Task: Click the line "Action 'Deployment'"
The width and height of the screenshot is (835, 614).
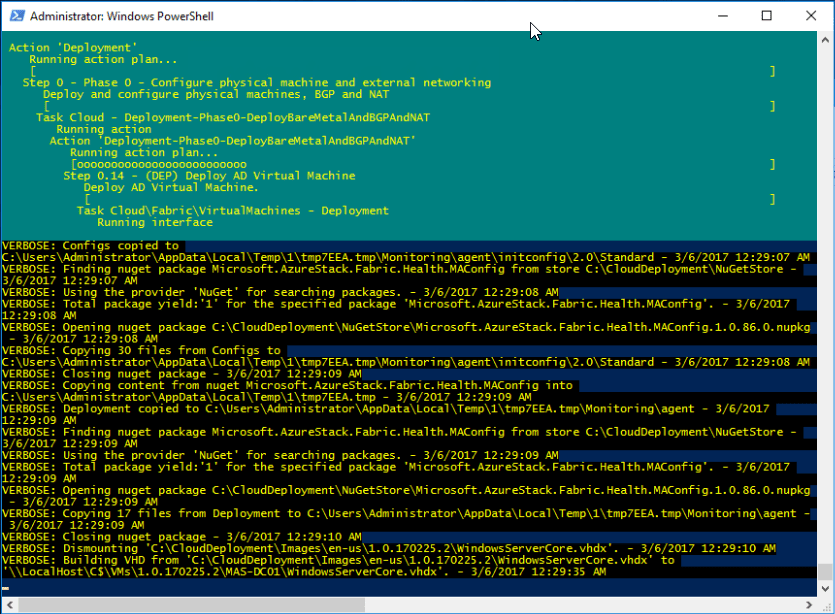Action: pos(73,47)
